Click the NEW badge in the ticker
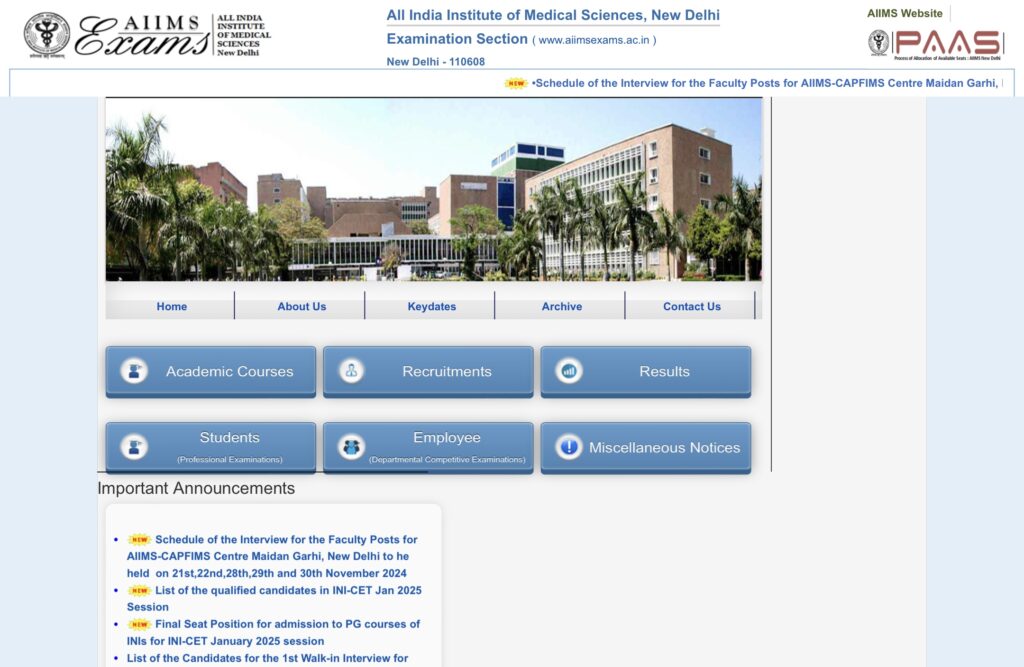This screenshot has height=667, width=1024. [515, 83]
